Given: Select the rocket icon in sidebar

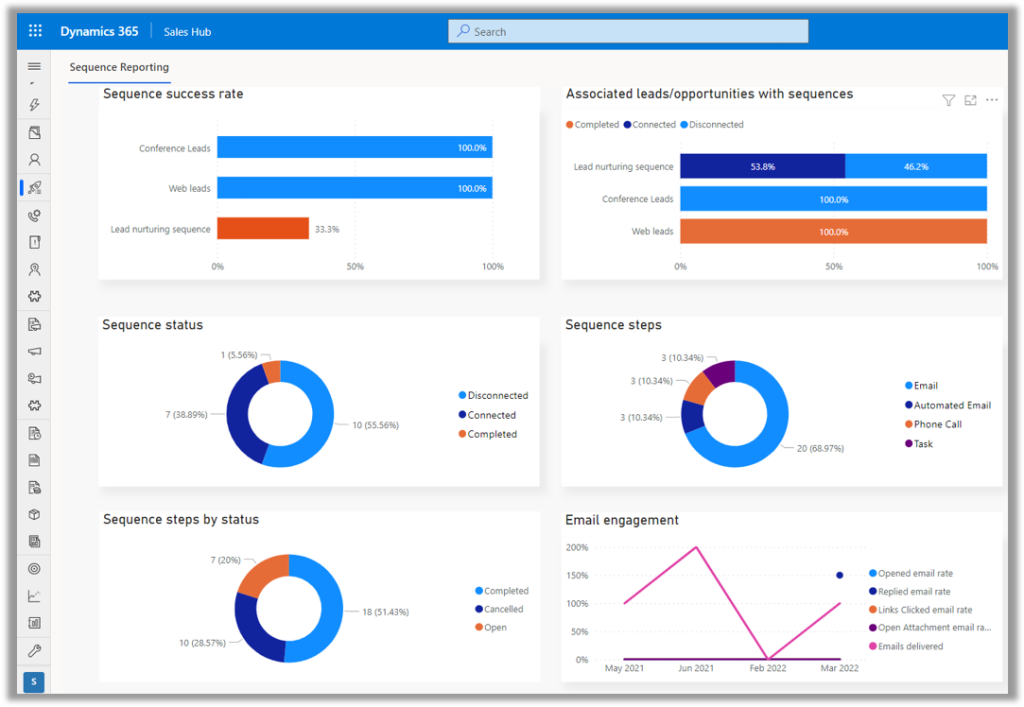Looking at the screenshot, I should 34,187.
